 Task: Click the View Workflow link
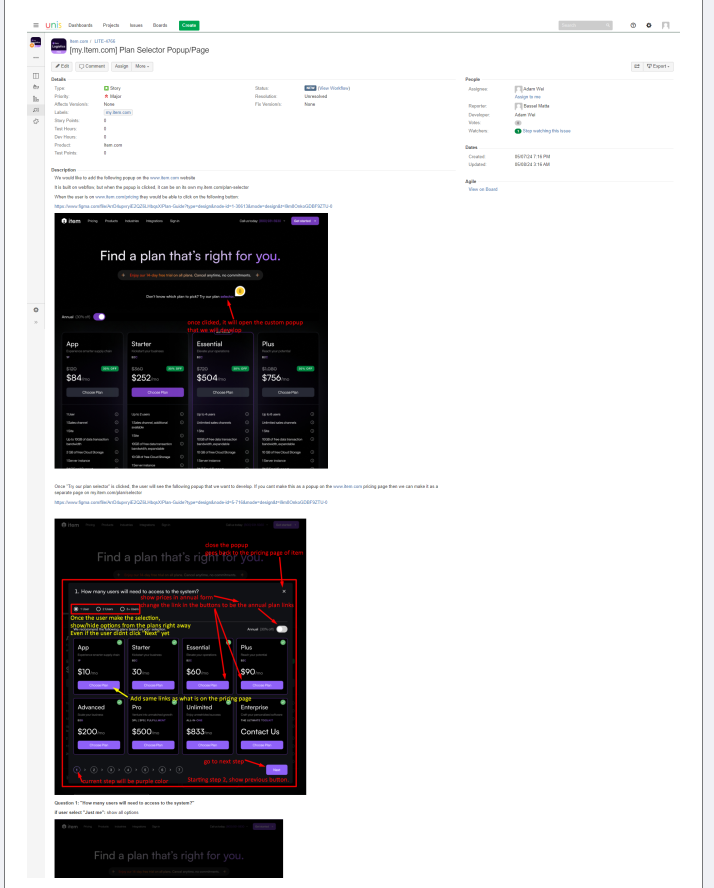click(x=336, y=88)
